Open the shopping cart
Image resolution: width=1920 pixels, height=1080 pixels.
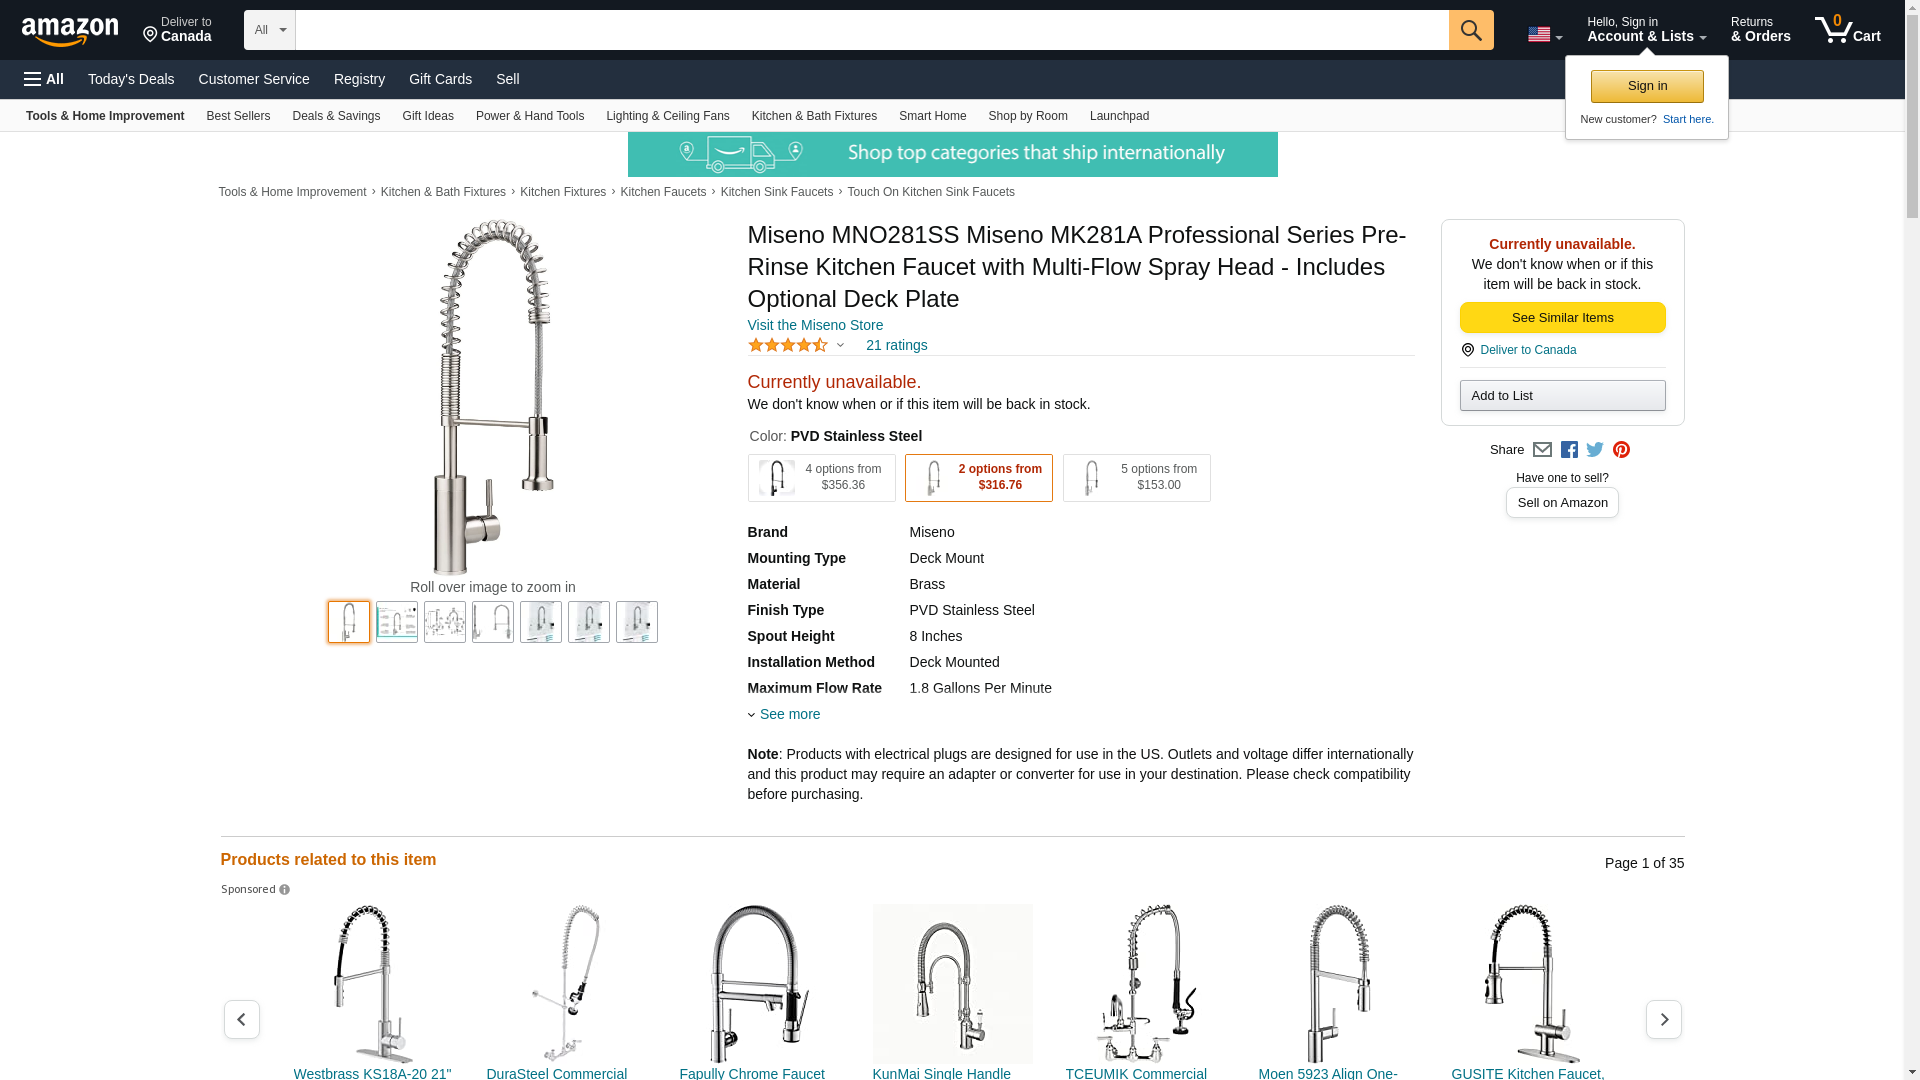click(1847, 30)
